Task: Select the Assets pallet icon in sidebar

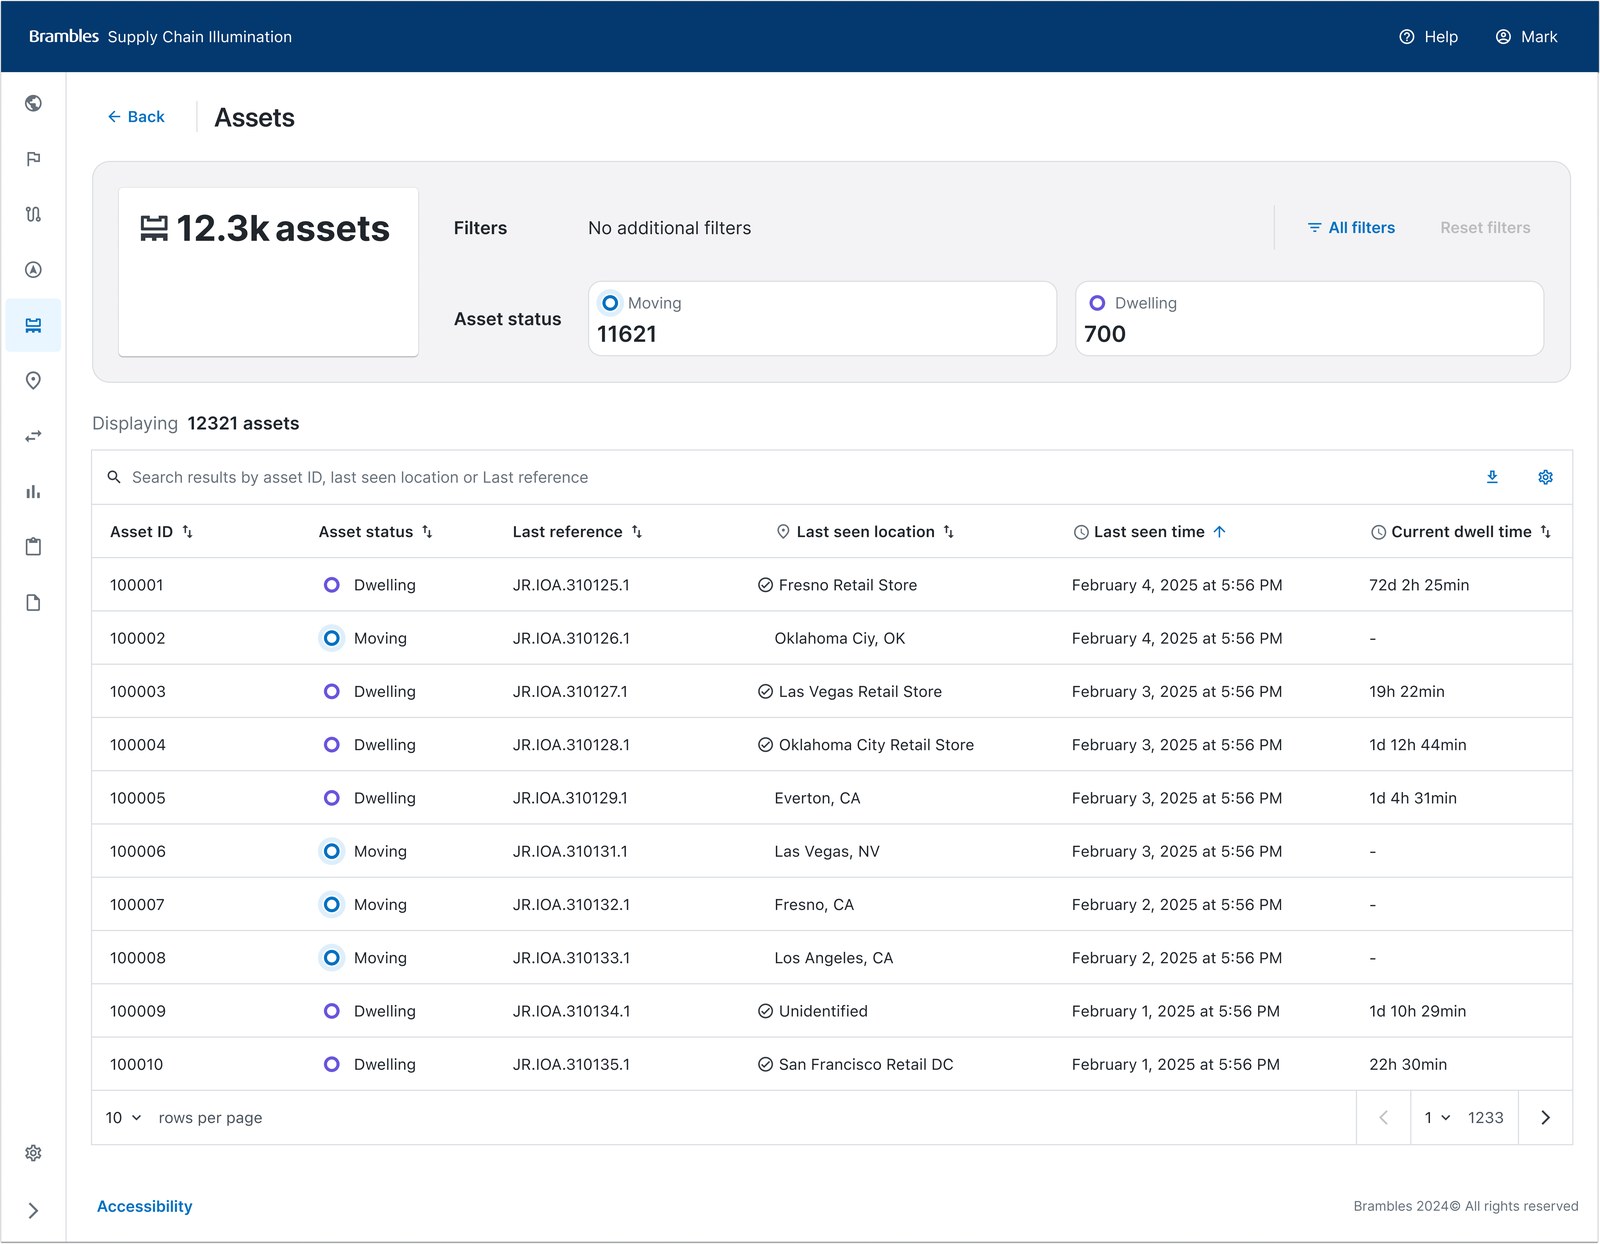Action: [33, 325]
